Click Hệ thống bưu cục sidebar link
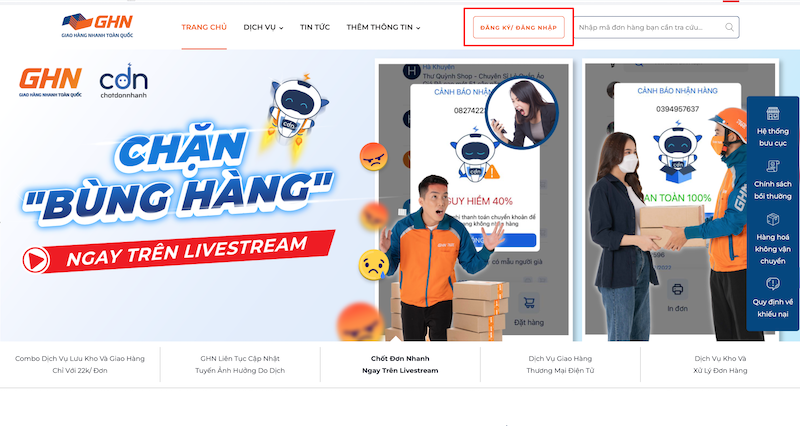 (772, 137)
